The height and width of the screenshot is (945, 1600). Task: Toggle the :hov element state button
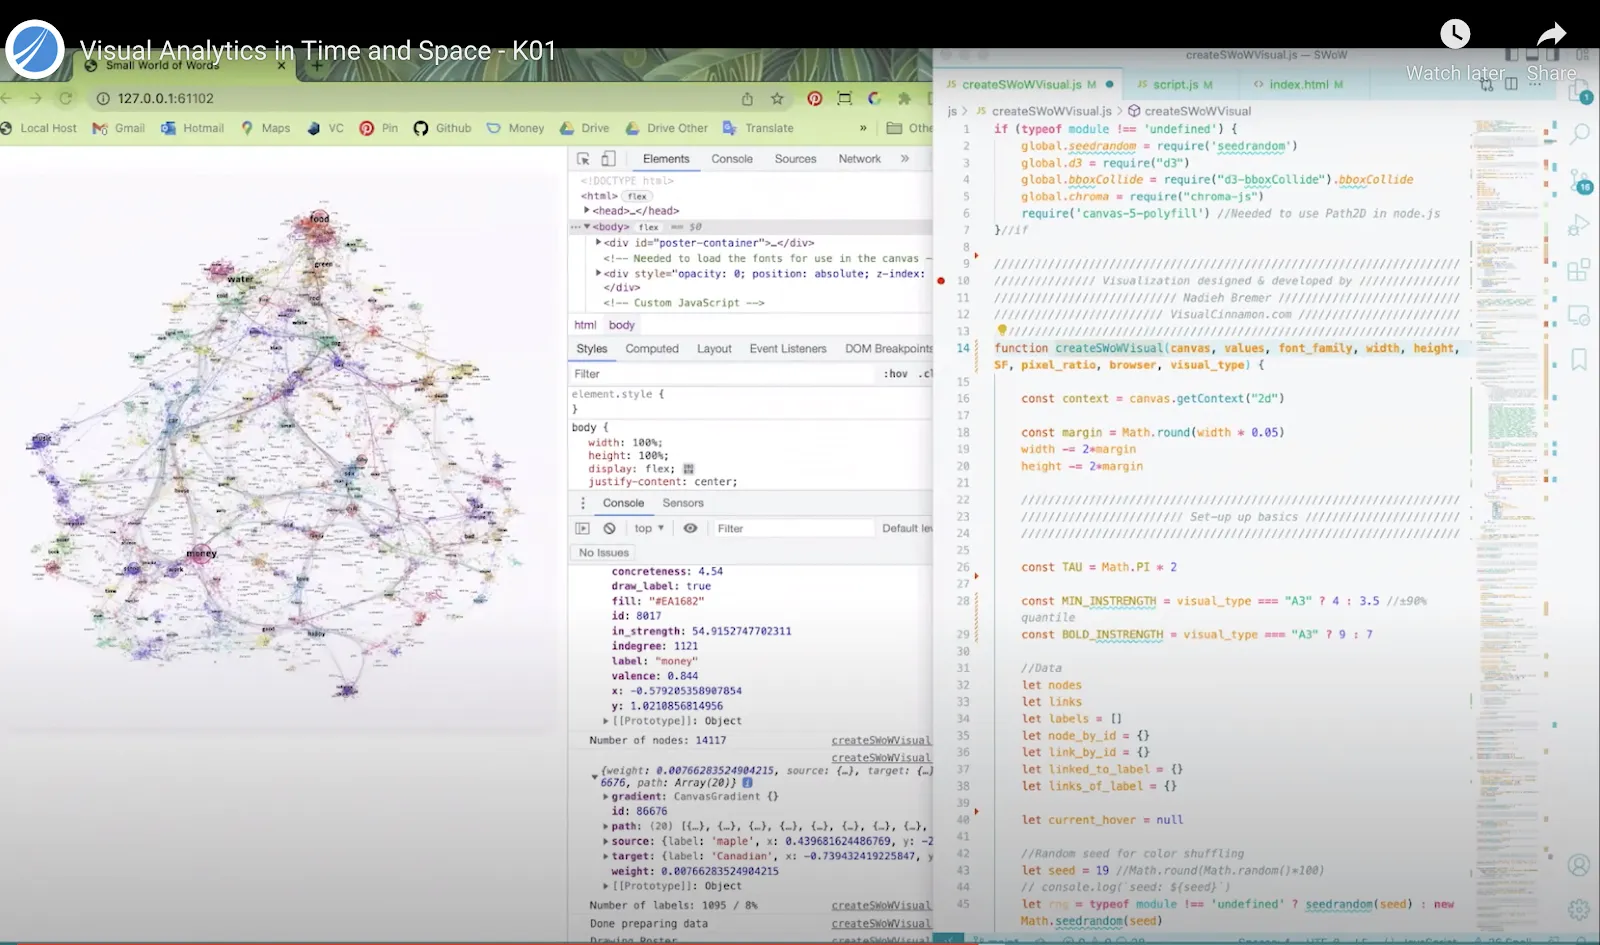896,374
